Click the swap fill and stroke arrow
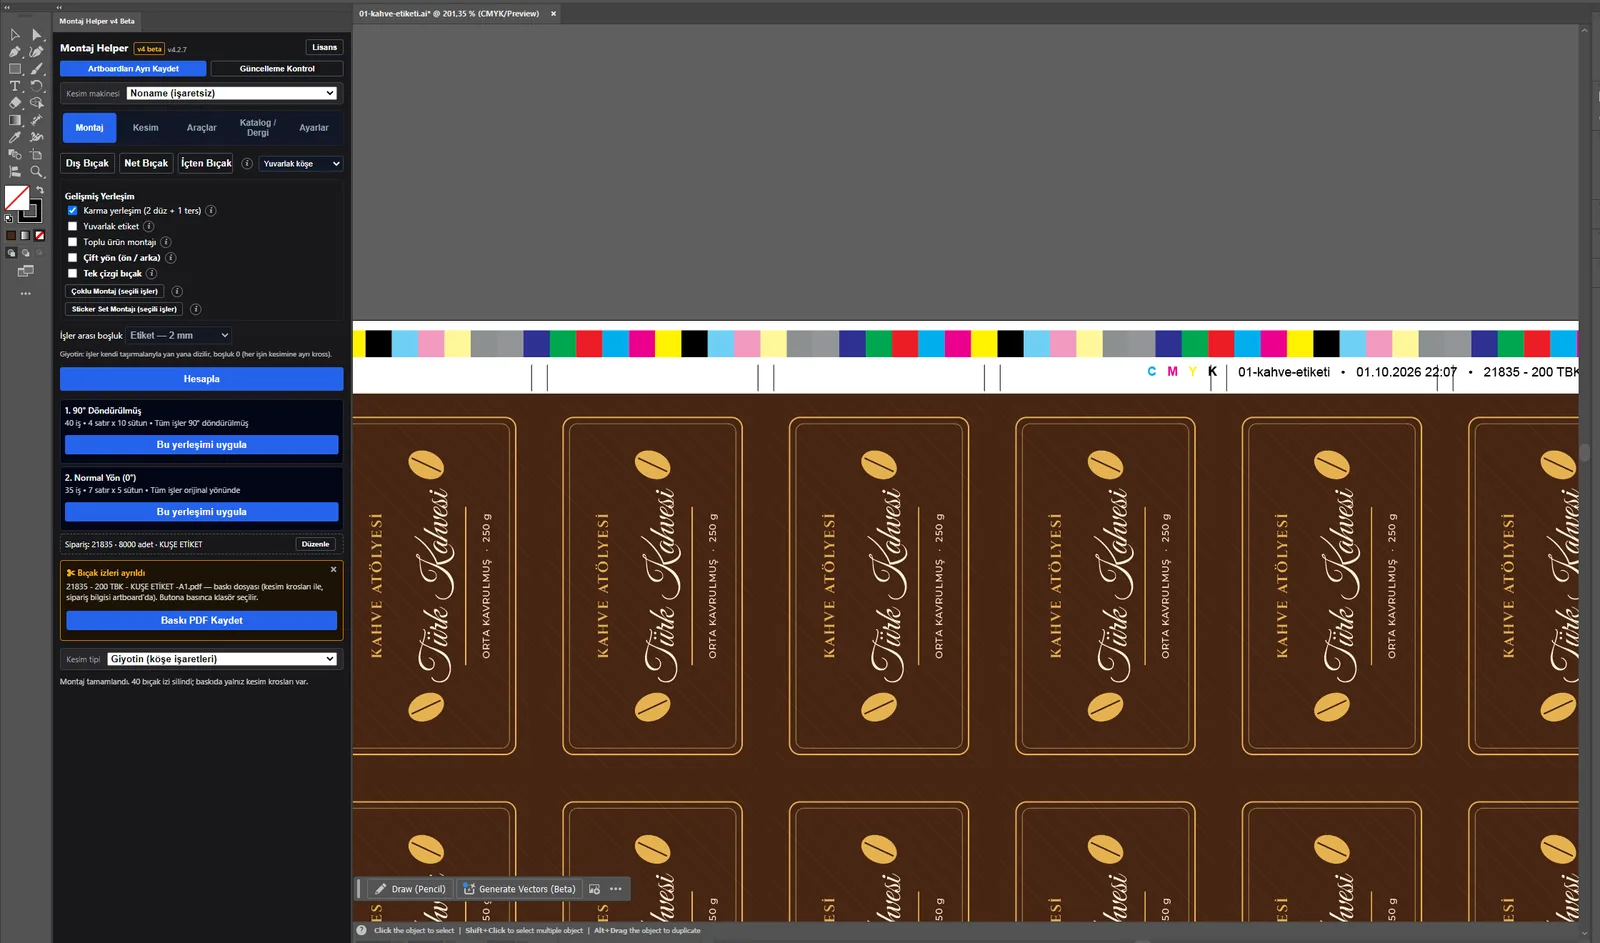Viewport: 1600px width, 943px height. click(x=40, y=189)
